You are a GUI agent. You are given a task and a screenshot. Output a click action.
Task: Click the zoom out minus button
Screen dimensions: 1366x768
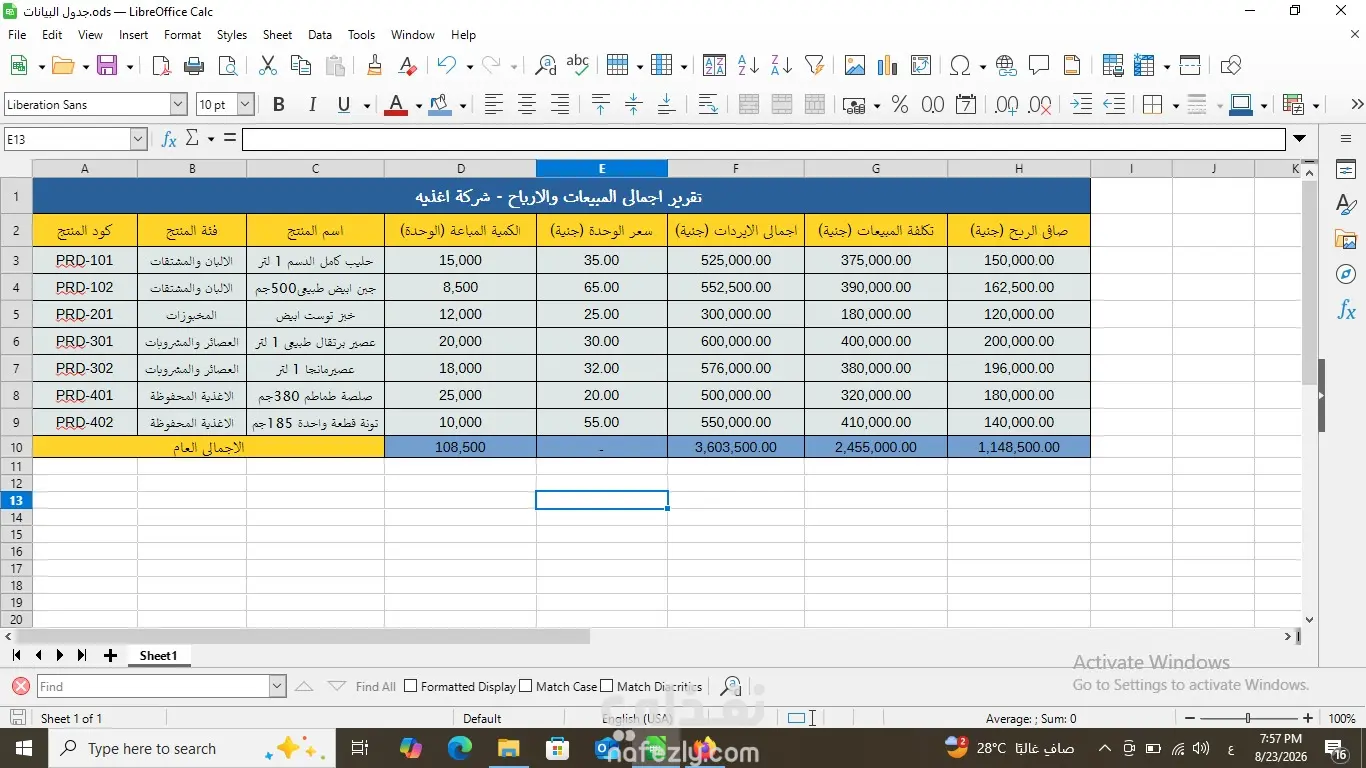[x=1189, y=718]
